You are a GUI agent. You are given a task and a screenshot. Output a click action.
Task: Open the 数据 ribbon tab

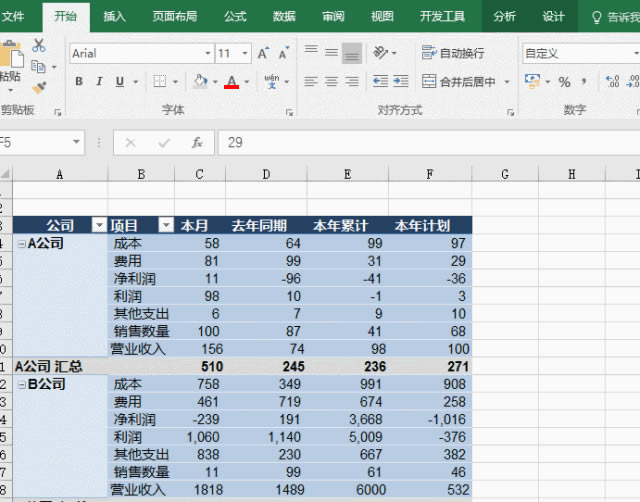284,16
